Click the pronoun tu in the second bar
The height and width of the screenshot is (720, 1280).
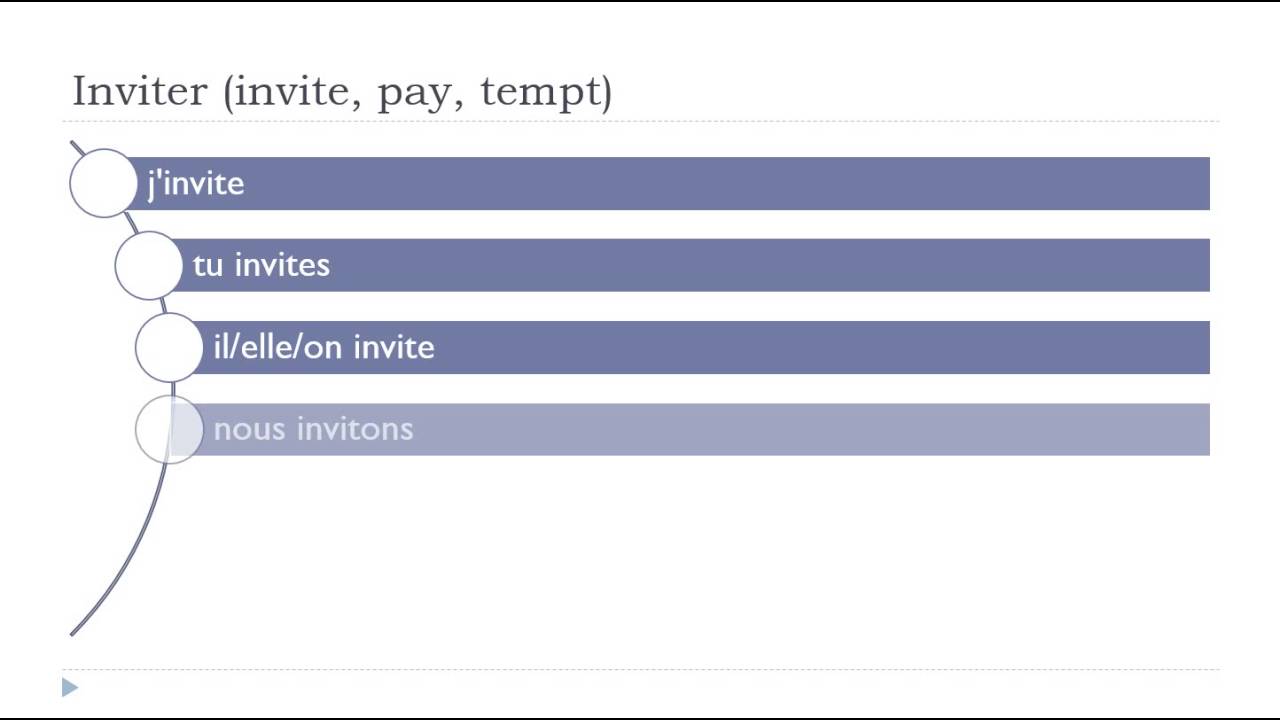(208, 266)
